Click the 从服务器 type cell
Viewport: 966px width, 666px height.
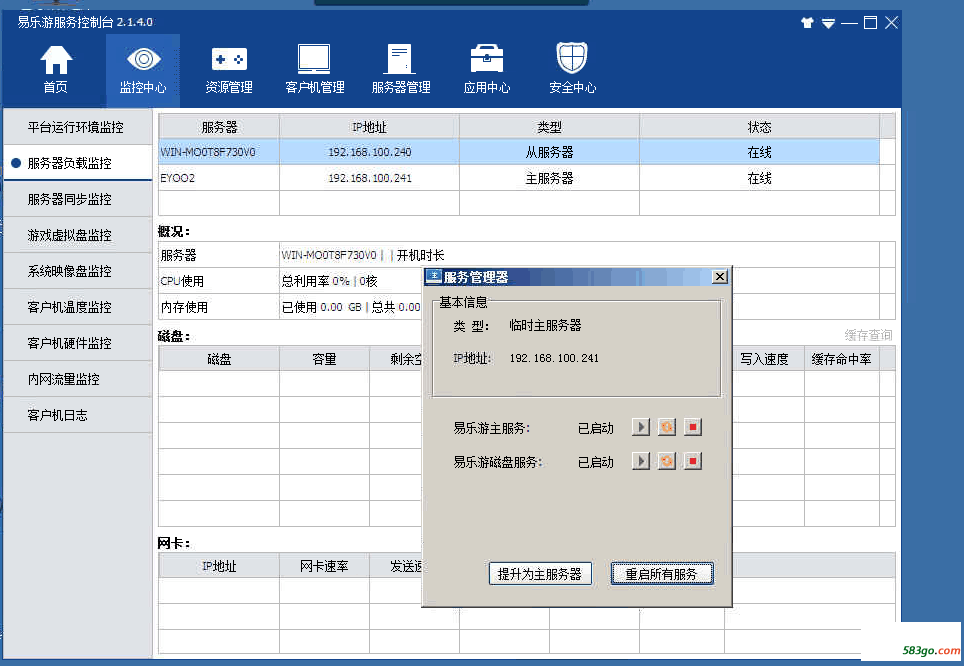[549, 152]
